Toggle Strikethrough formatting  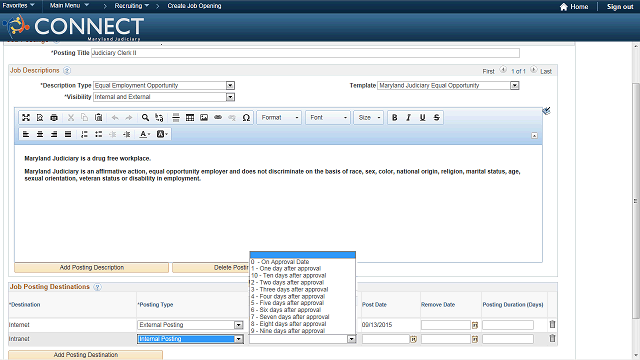[x=436, y=118]
